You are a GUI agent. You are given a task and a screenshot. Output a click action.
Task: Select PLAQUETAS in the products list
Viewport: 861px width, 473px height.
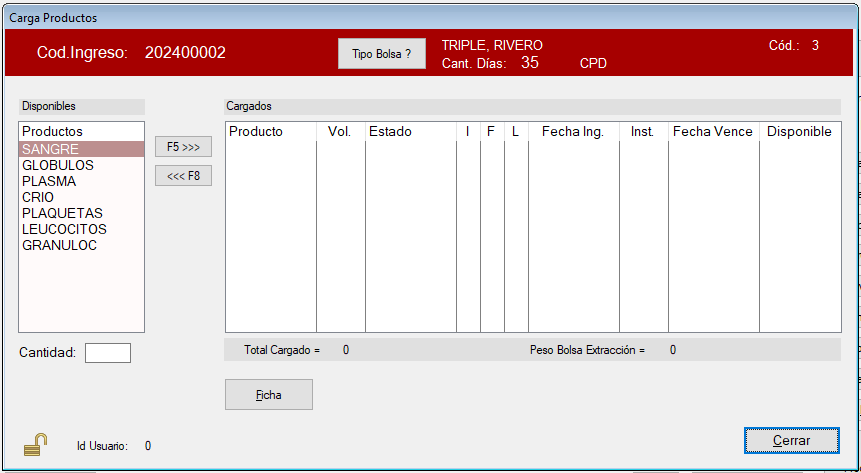tap(62, 213)
